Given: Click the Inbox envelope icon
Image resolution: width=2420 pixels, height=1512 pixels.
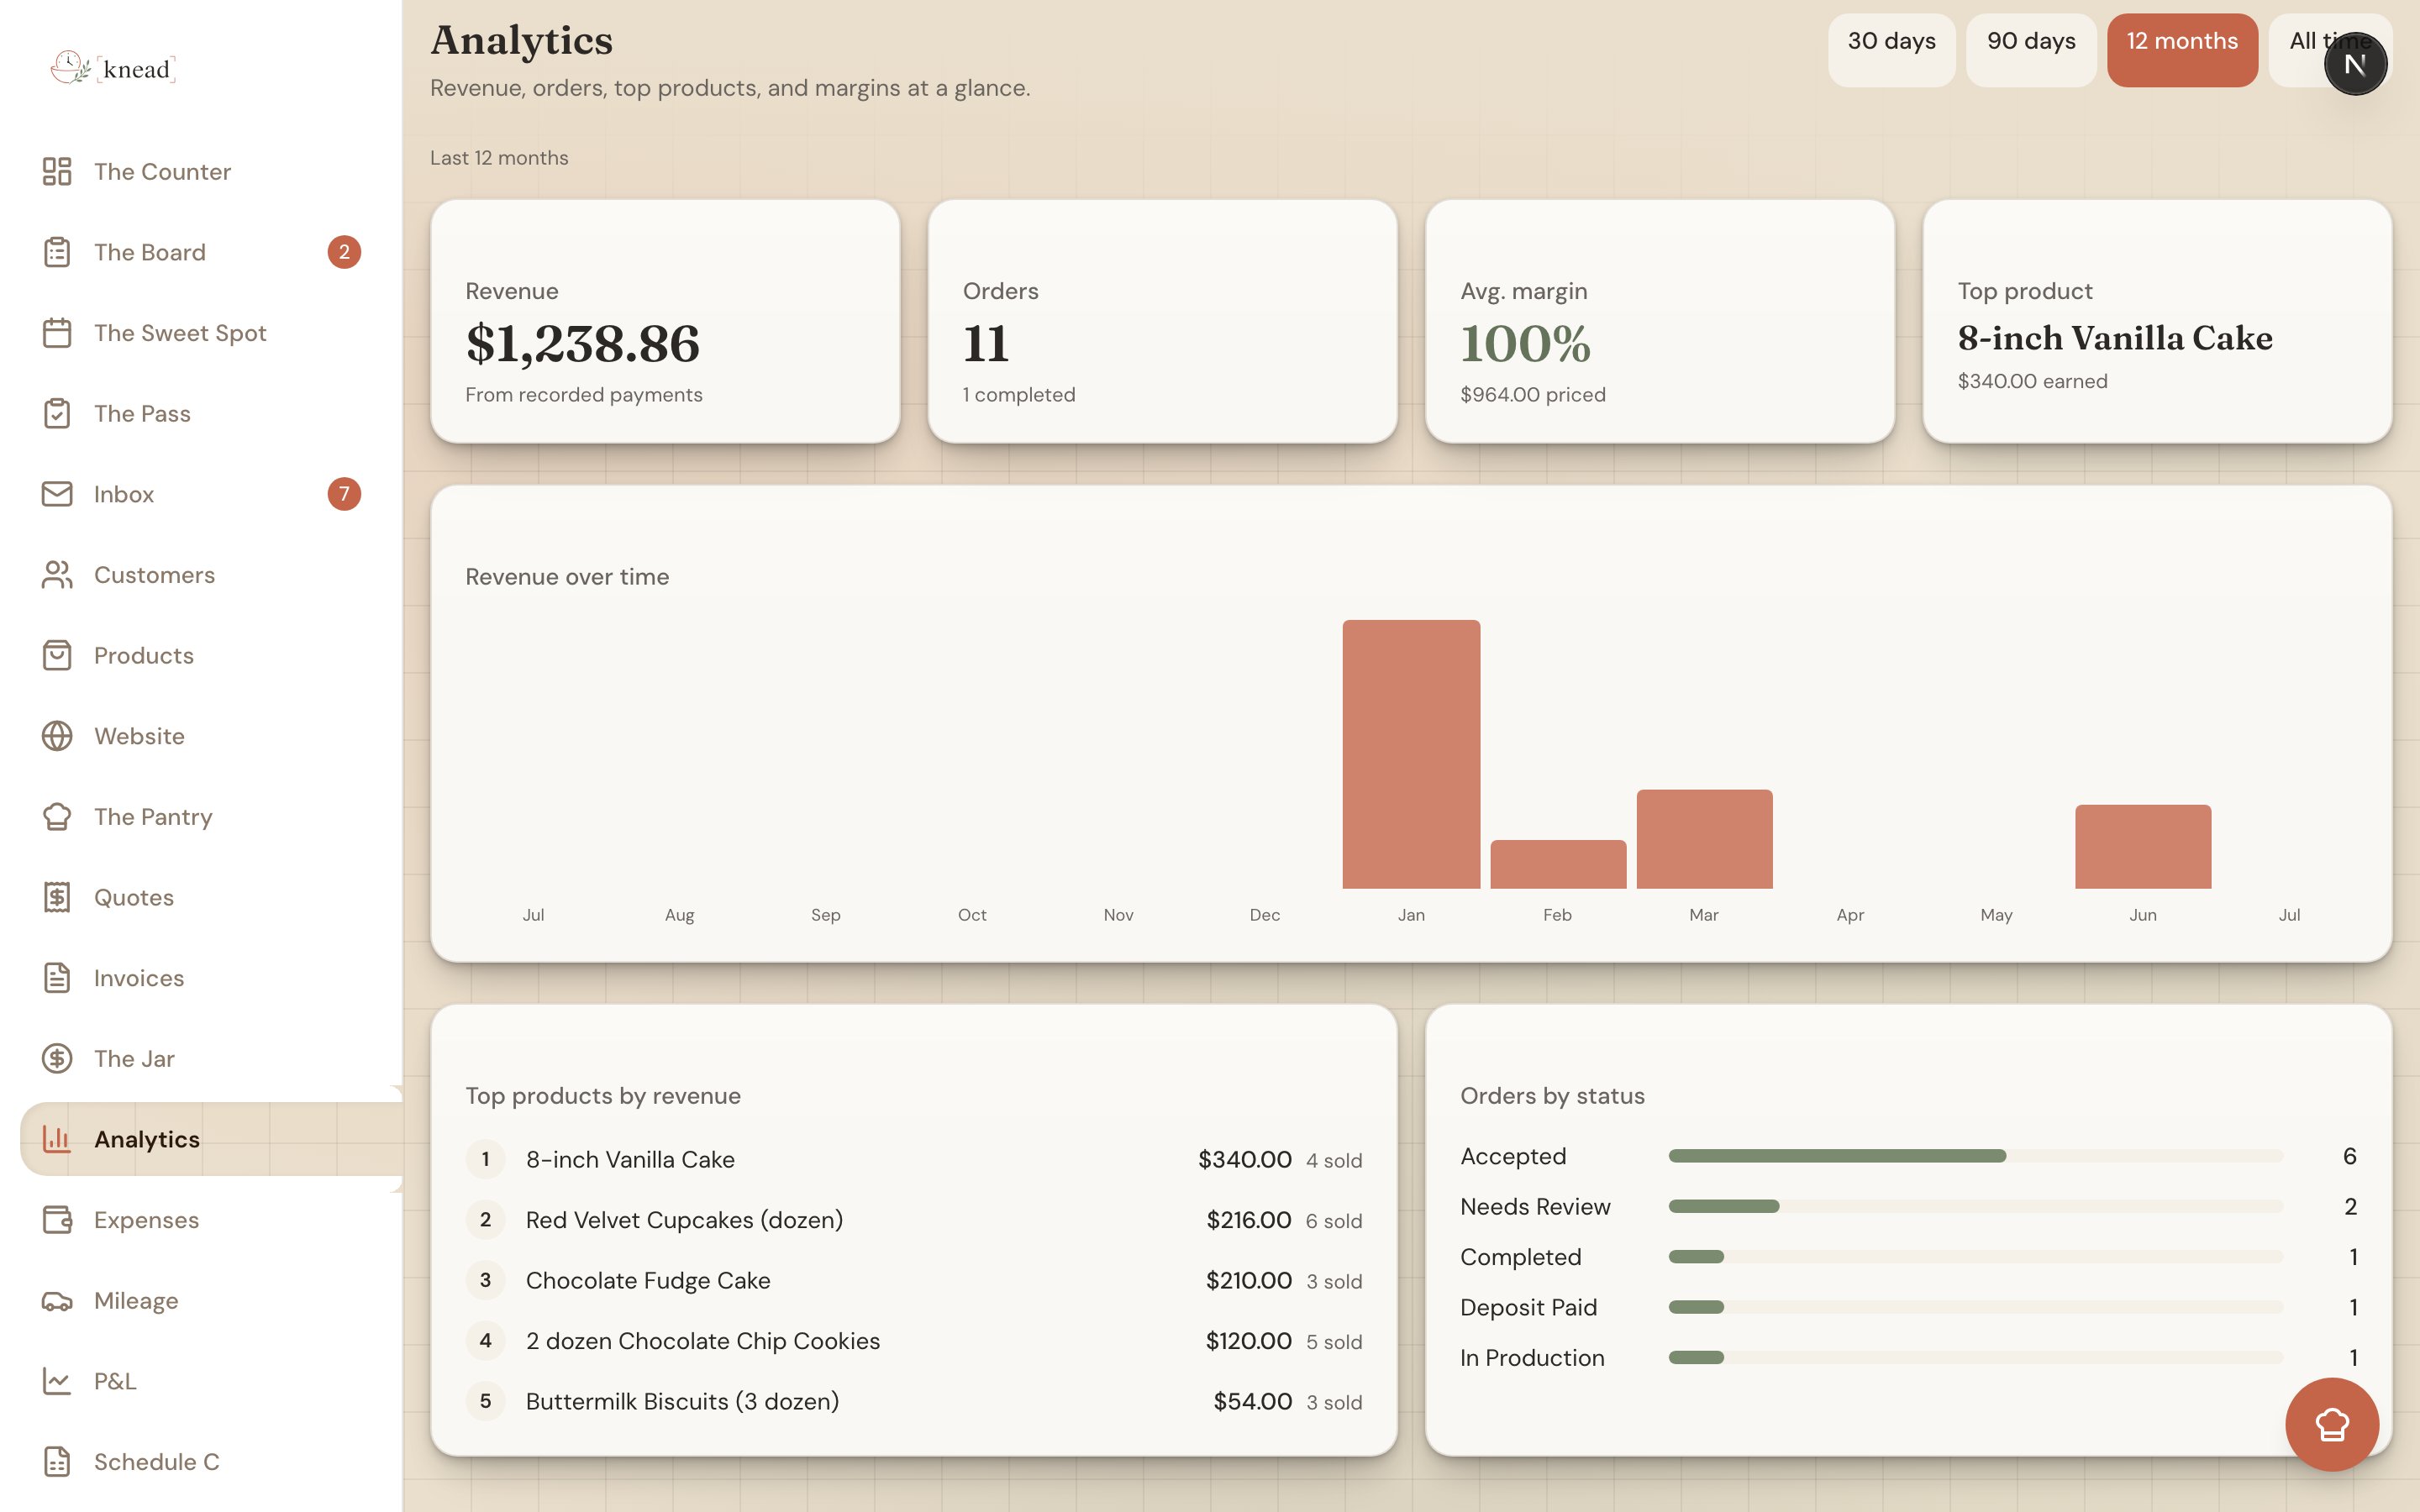Looking at the screenshot, I should pos(57,494).
